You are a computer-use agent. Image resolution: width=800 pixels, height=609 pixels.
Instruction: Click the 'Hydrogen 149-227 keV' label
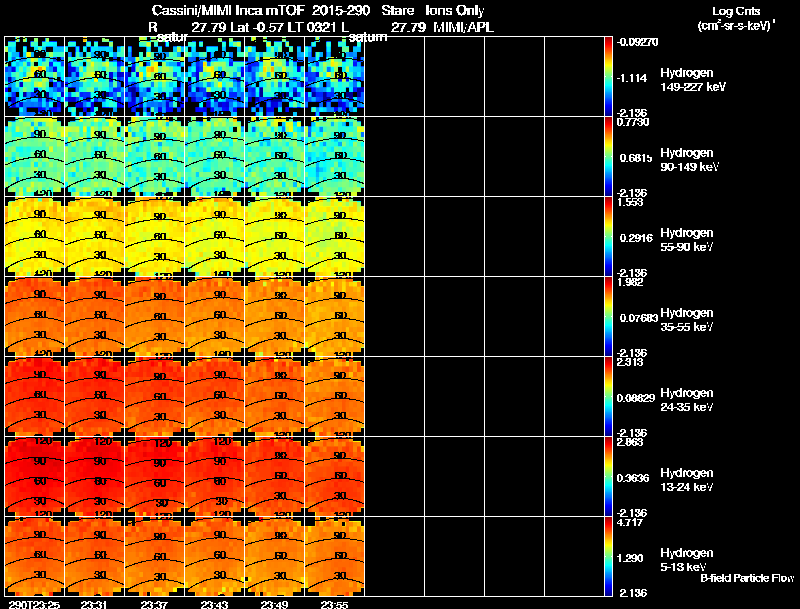(x=693, y=80)
